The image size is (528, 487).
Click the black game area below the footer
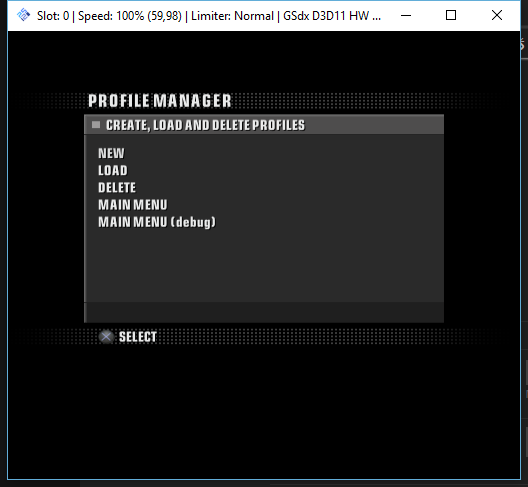coord(264,411)
